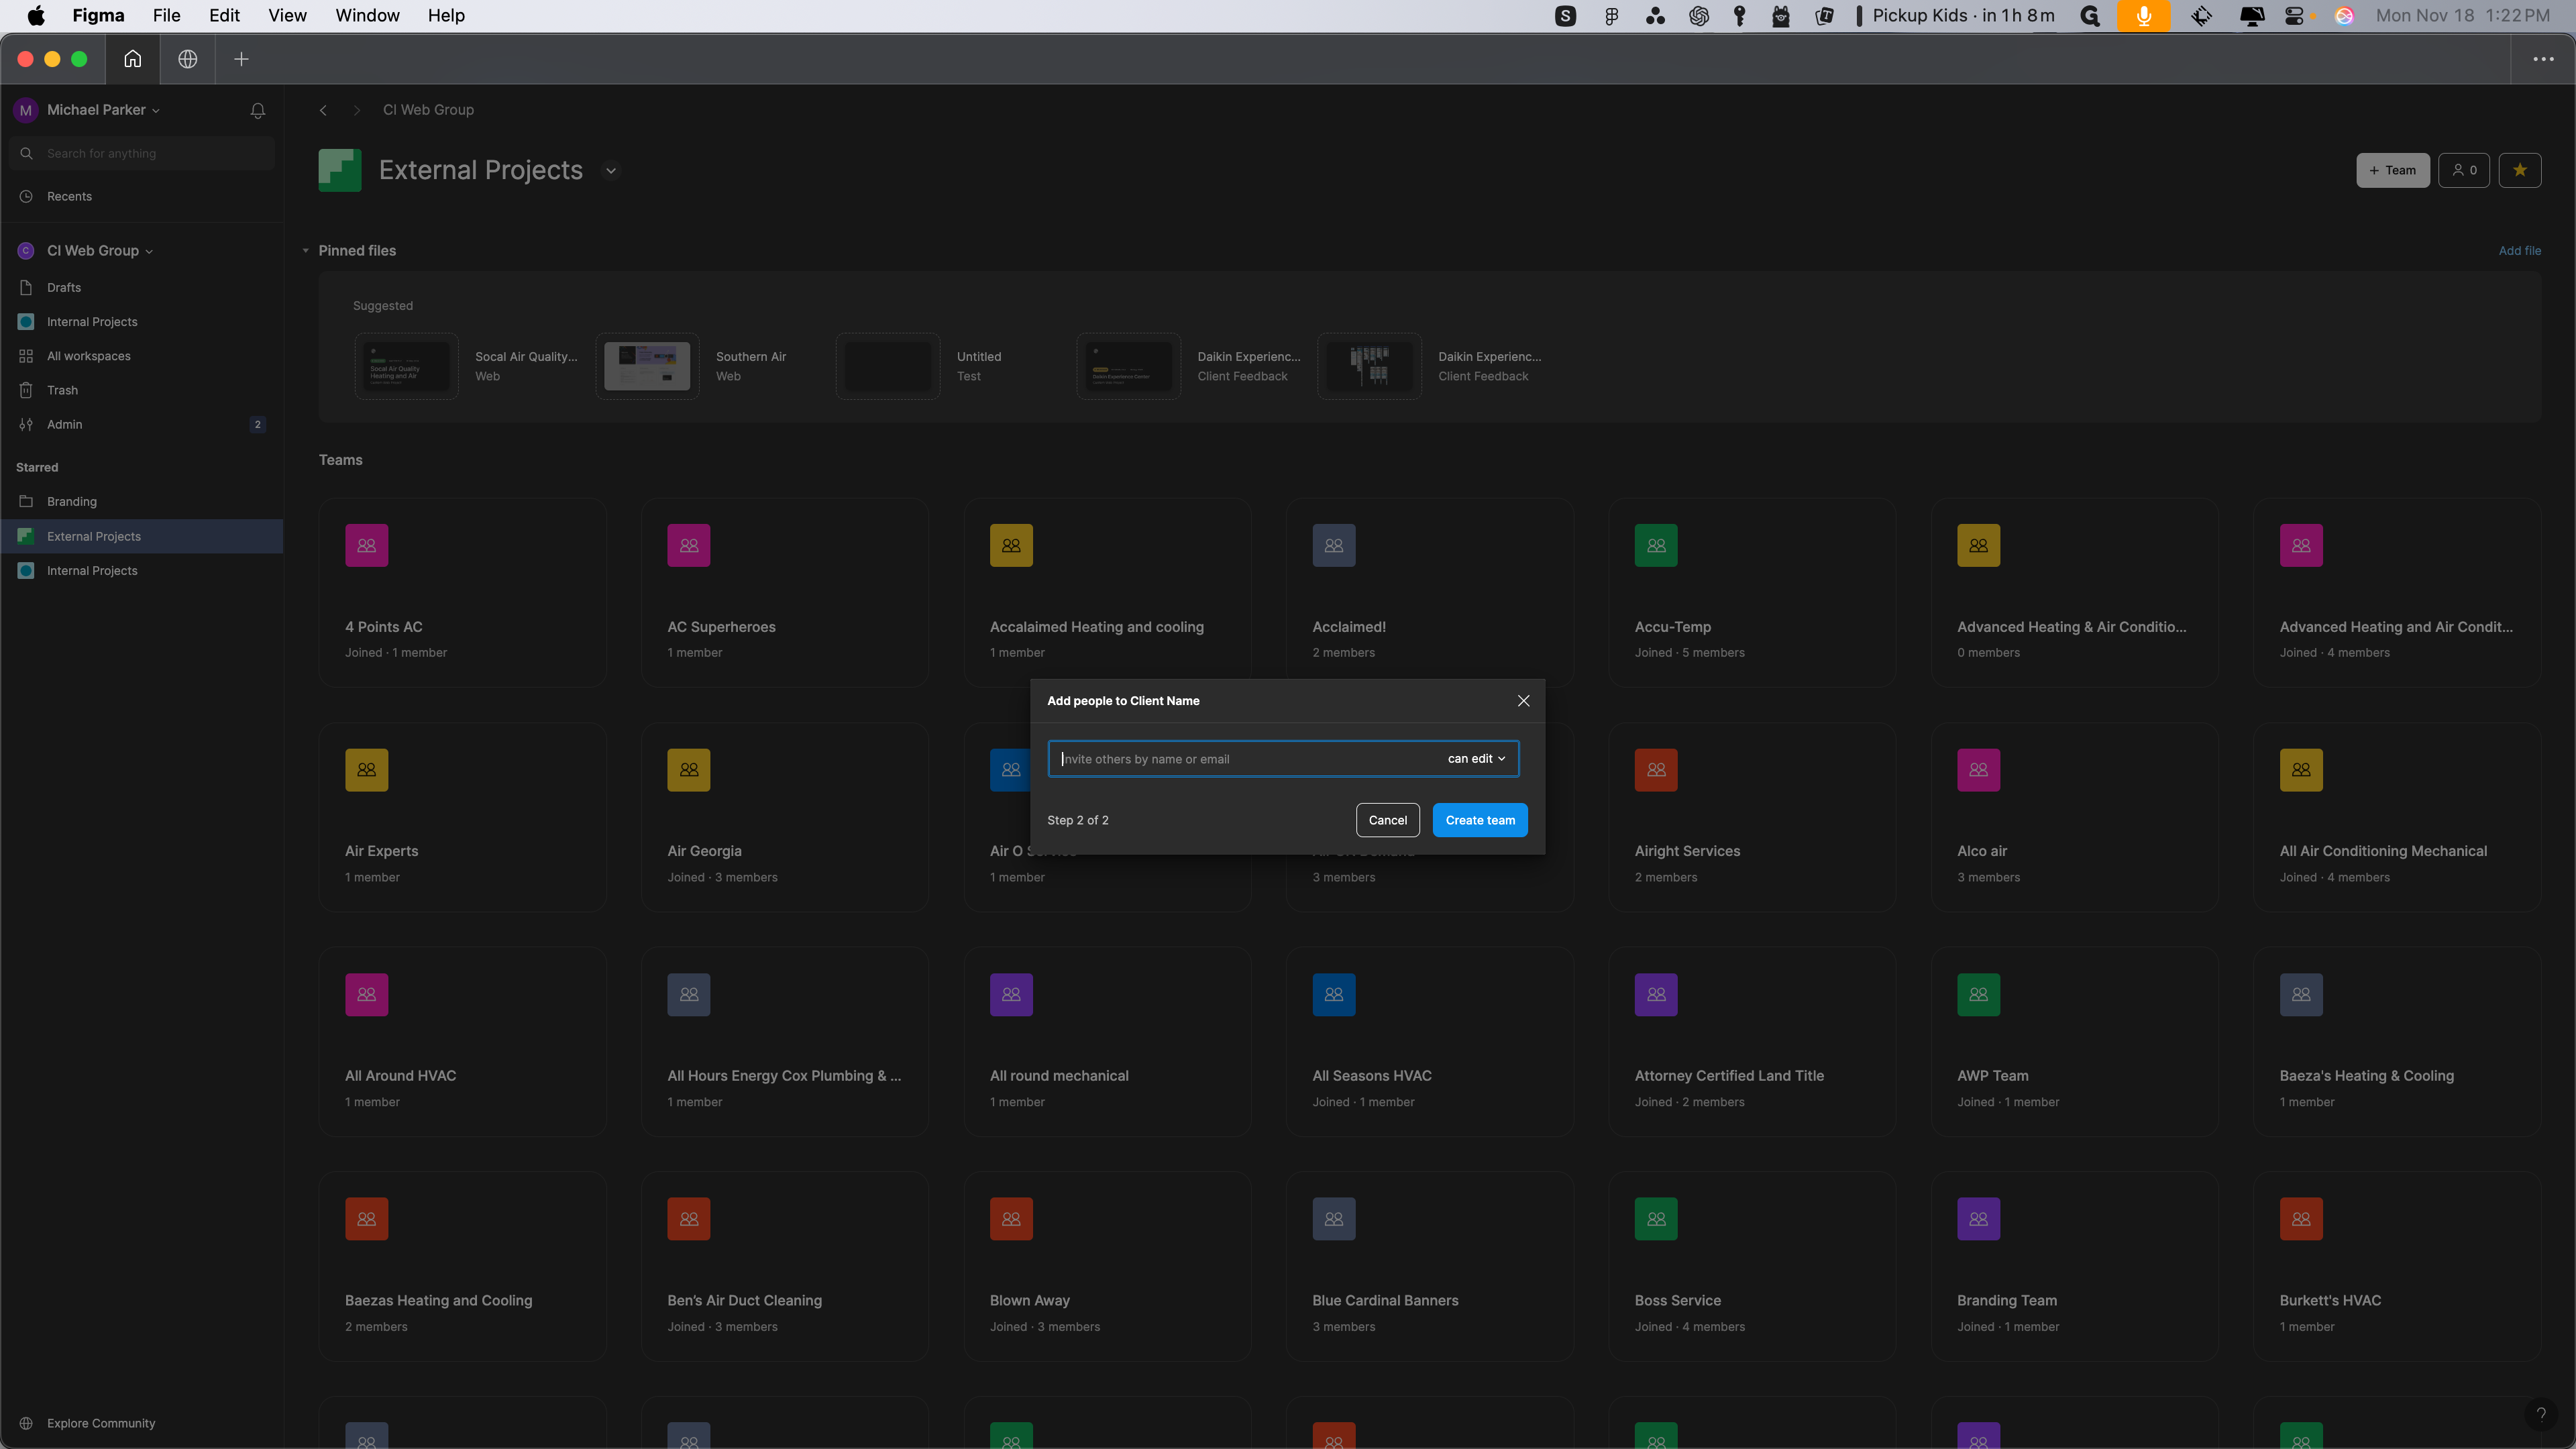
Task: Open Recents in the sidebar
Action: tap(142, 196)
